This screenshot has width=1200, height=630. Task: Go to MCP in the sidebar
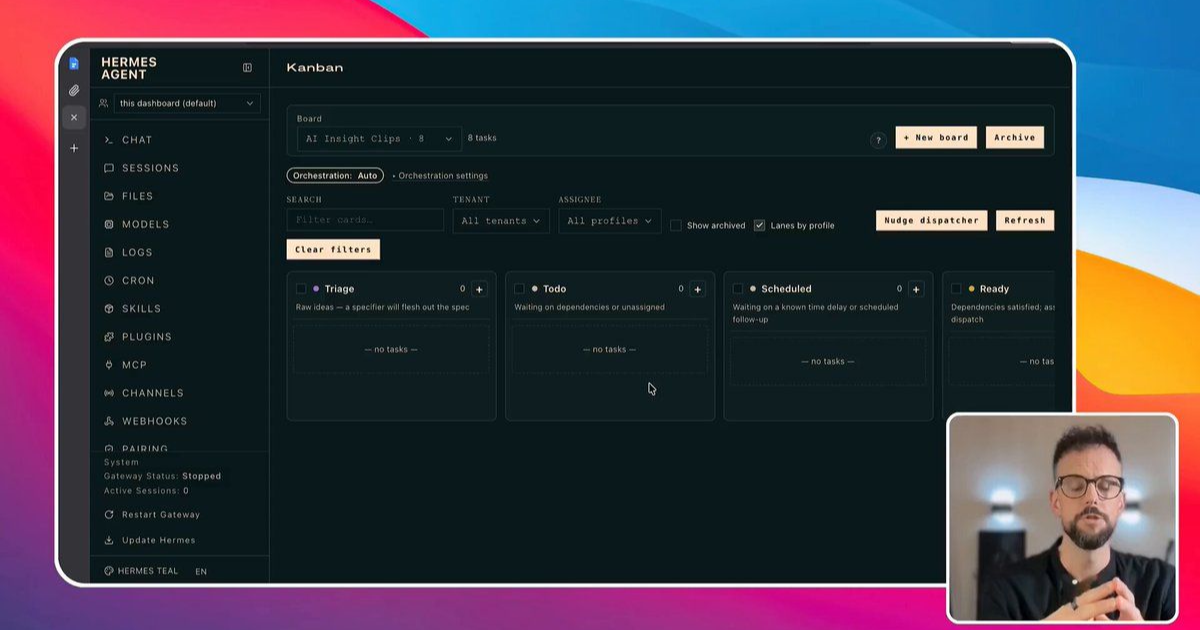(134, 365)
